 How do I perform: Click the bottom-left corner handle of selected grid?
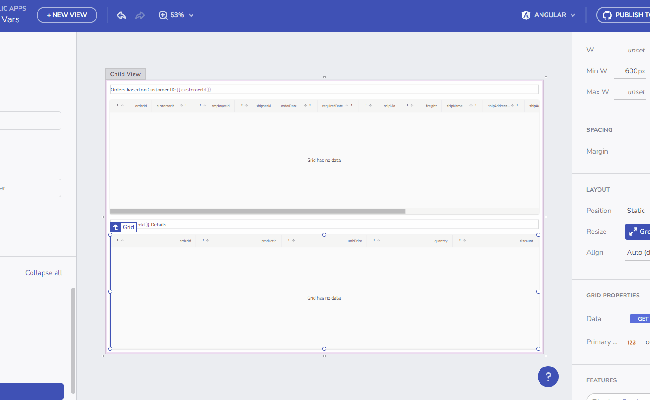(110, 349)
